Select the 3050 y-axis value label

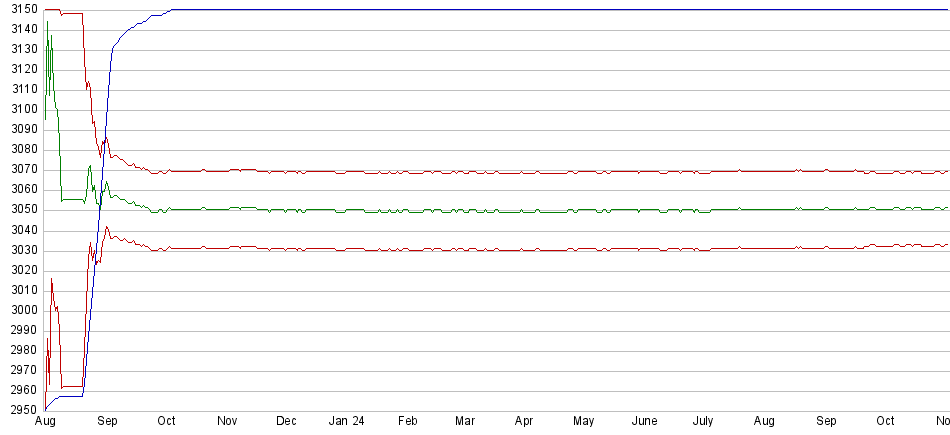(24, 210)
